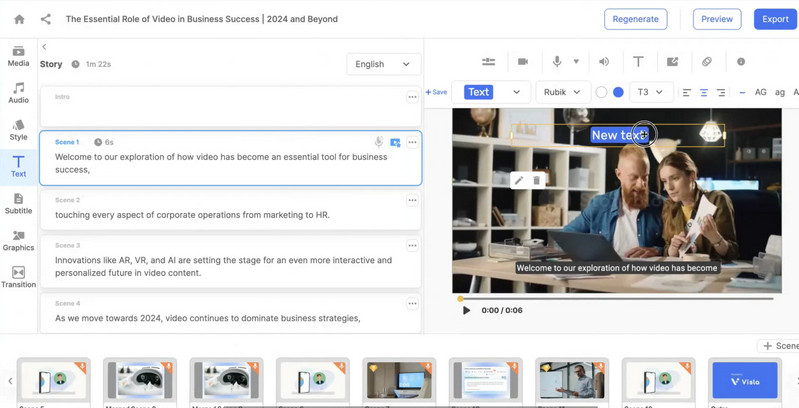Screen dimensions: 799x408
Task: Click the project title text
Action: point(202,19)
